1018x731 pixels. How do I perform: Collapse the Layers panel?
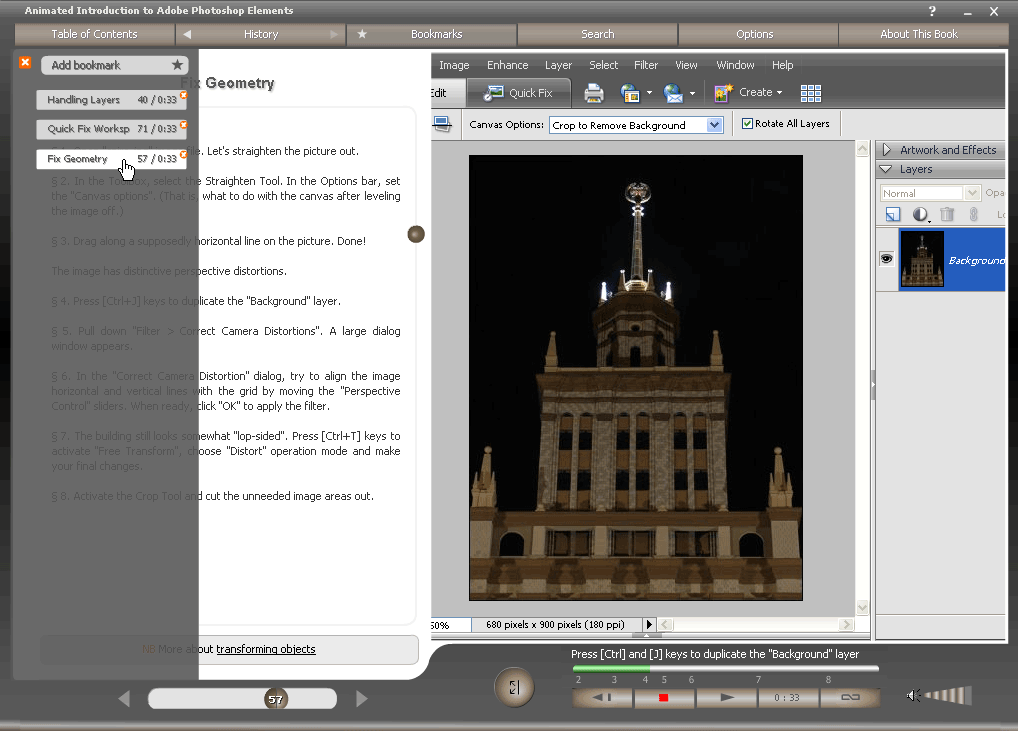886,169
